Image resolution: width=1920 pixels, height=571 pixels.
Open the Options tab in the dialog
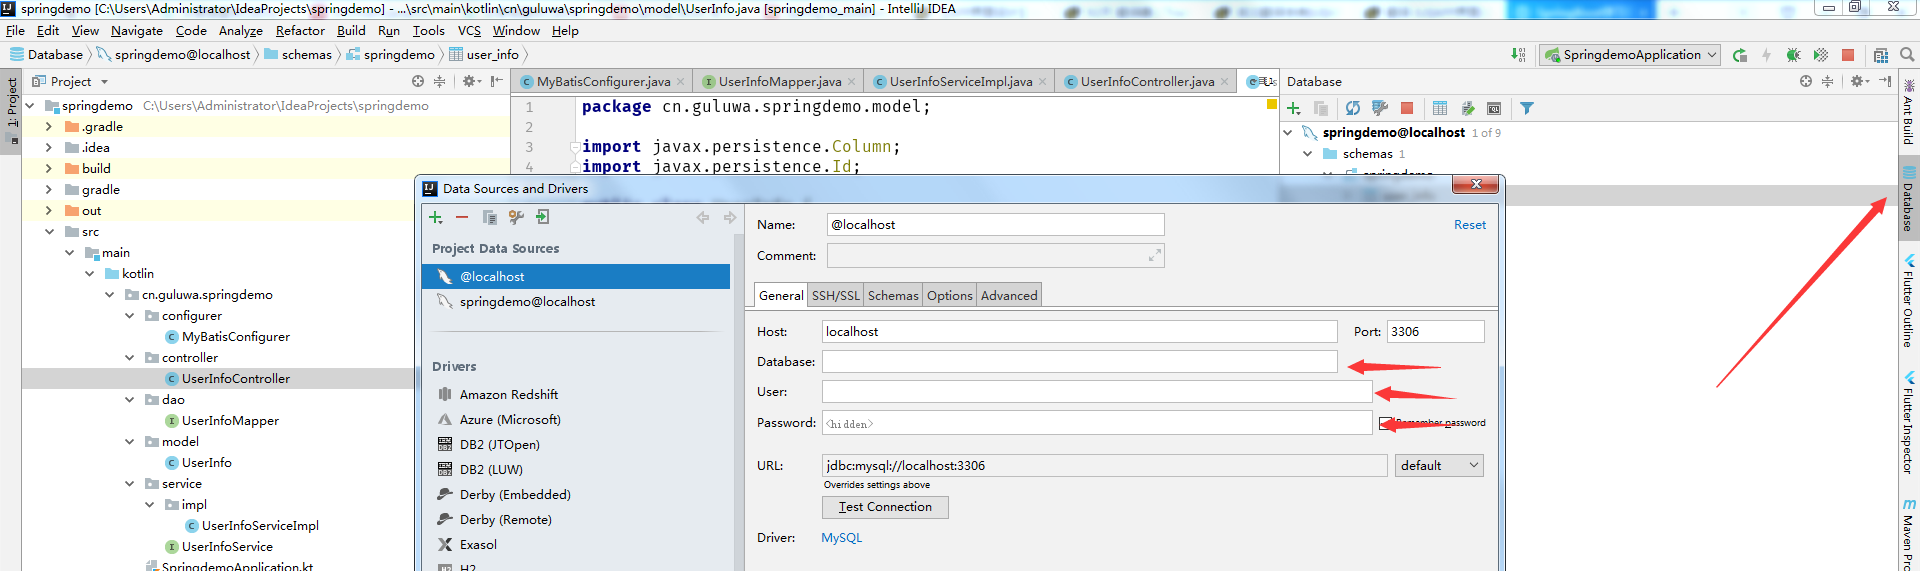pyautogui.click(x=949, y=295)
